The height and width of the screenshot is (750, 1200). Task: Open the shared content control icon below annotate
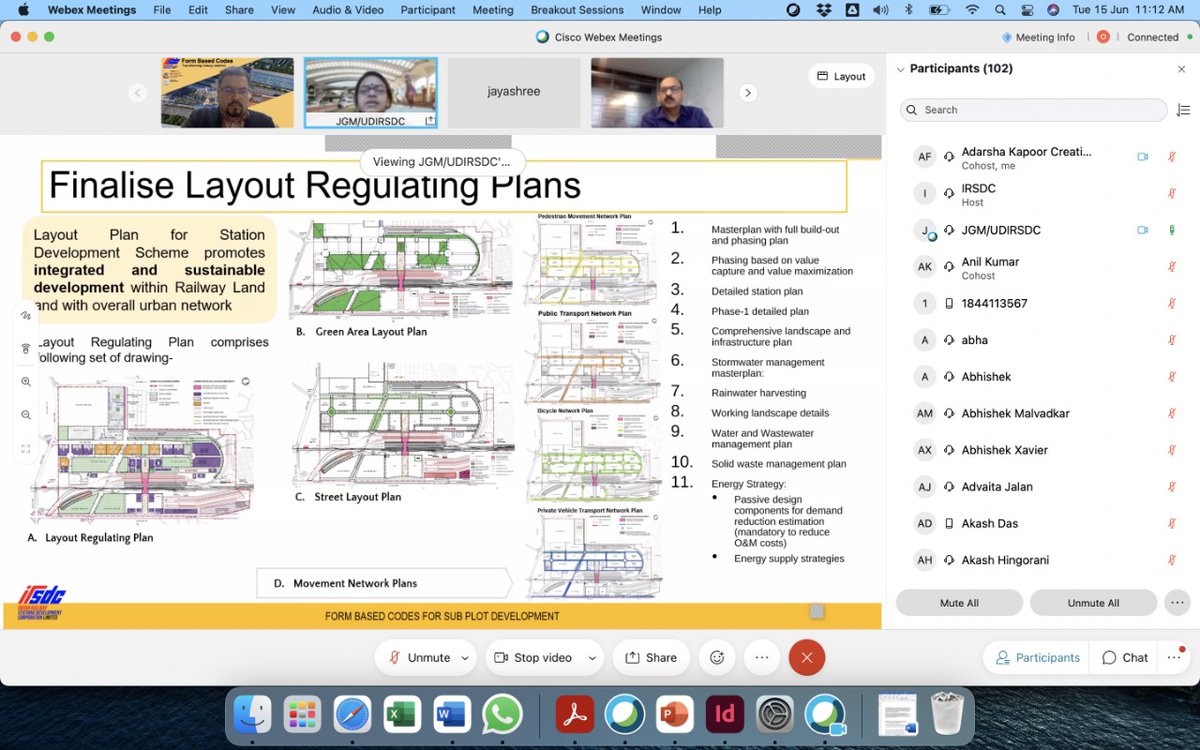(25, 348)
